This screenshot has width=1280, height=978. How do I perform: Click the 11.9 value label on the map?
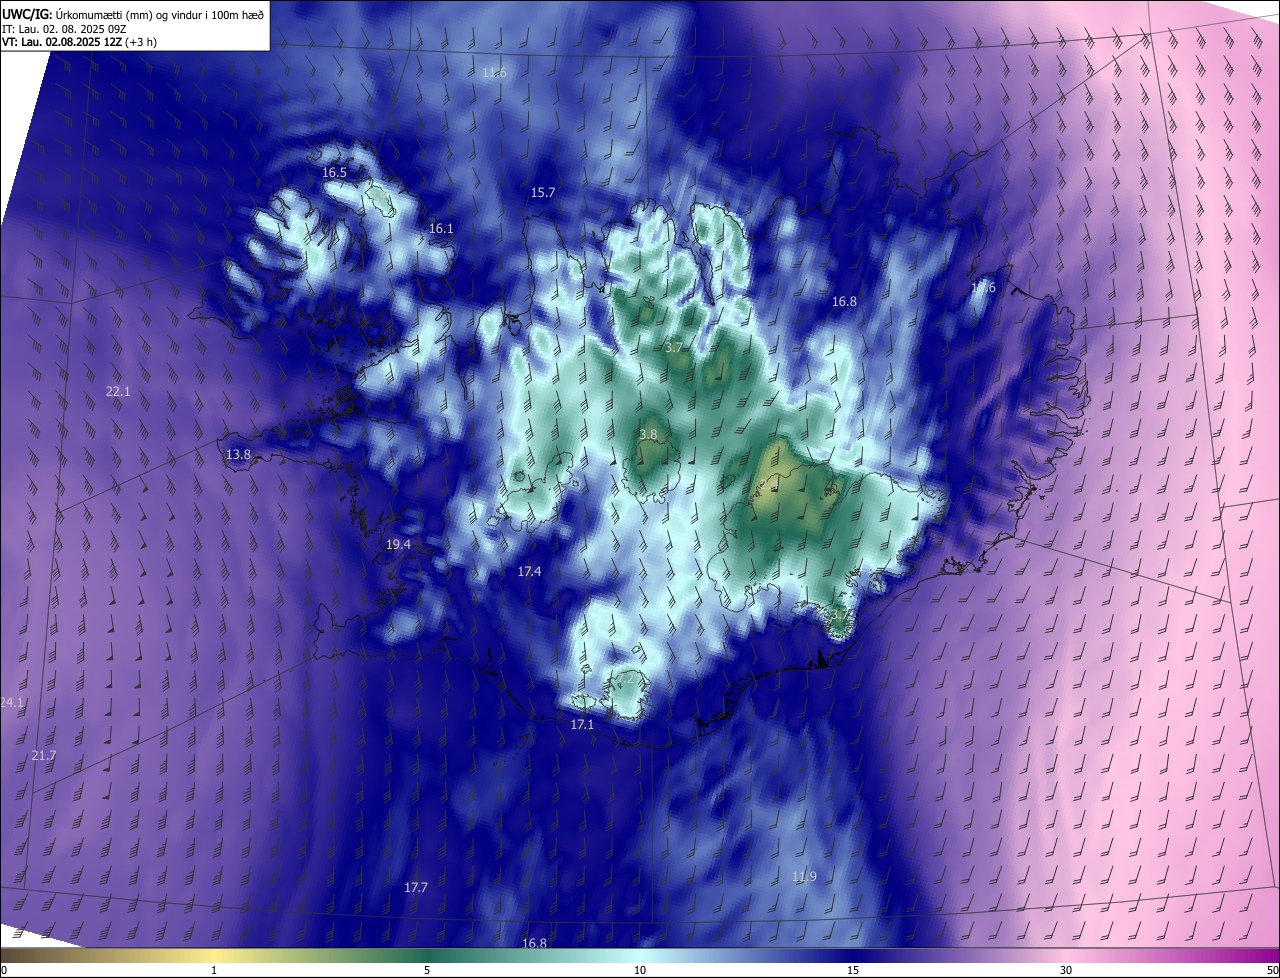(x=804, y=877)
